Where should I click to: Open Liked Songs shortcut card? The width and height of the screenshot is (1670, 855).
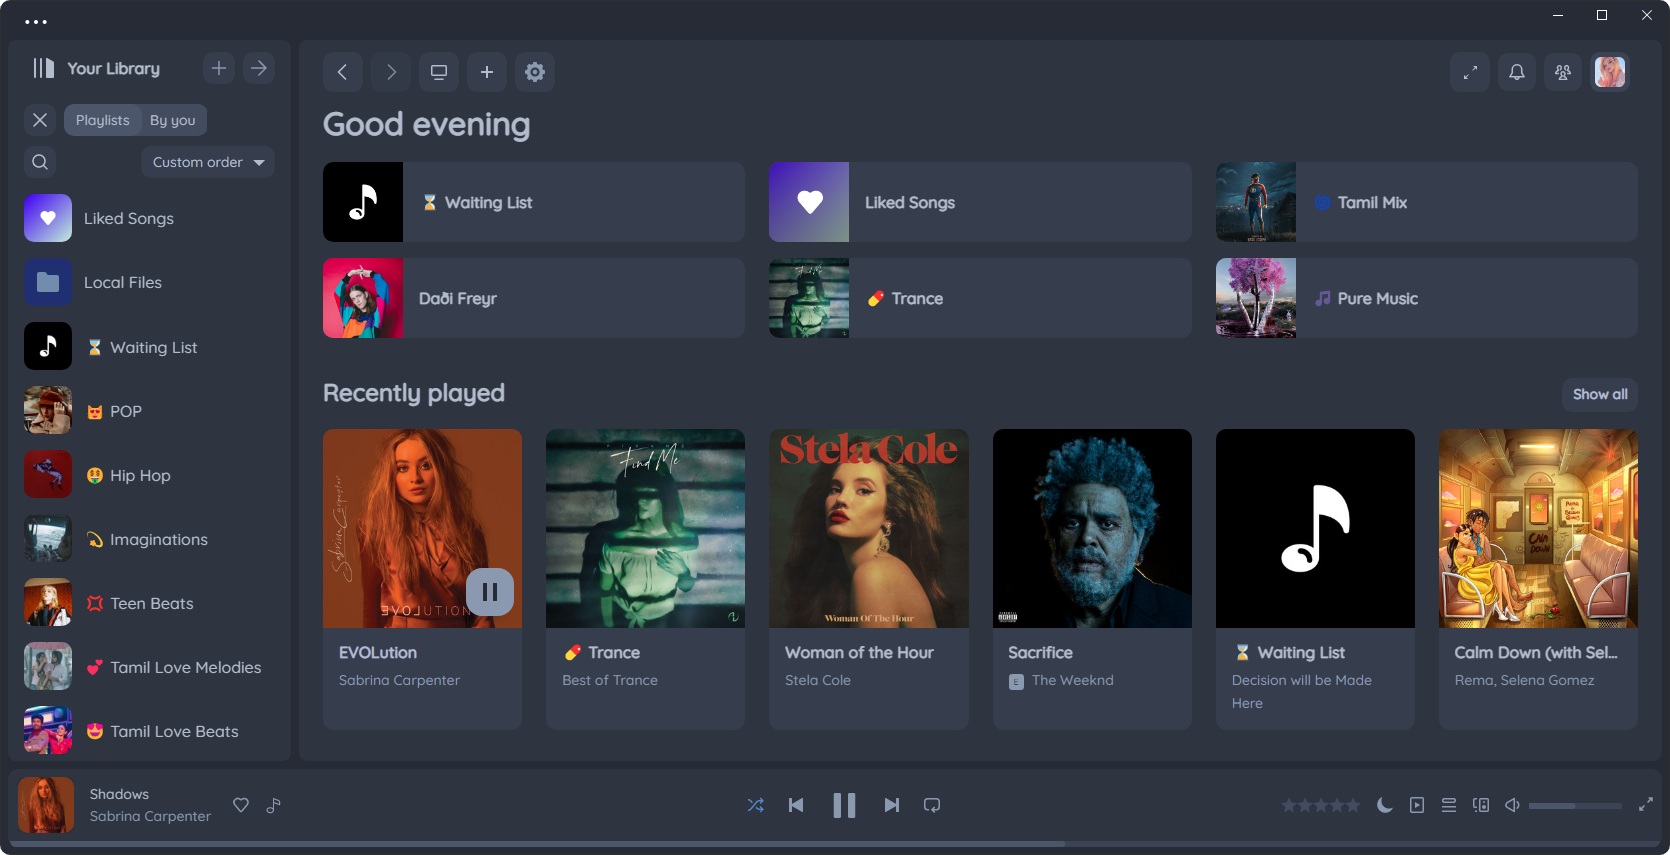coord(980,202)
